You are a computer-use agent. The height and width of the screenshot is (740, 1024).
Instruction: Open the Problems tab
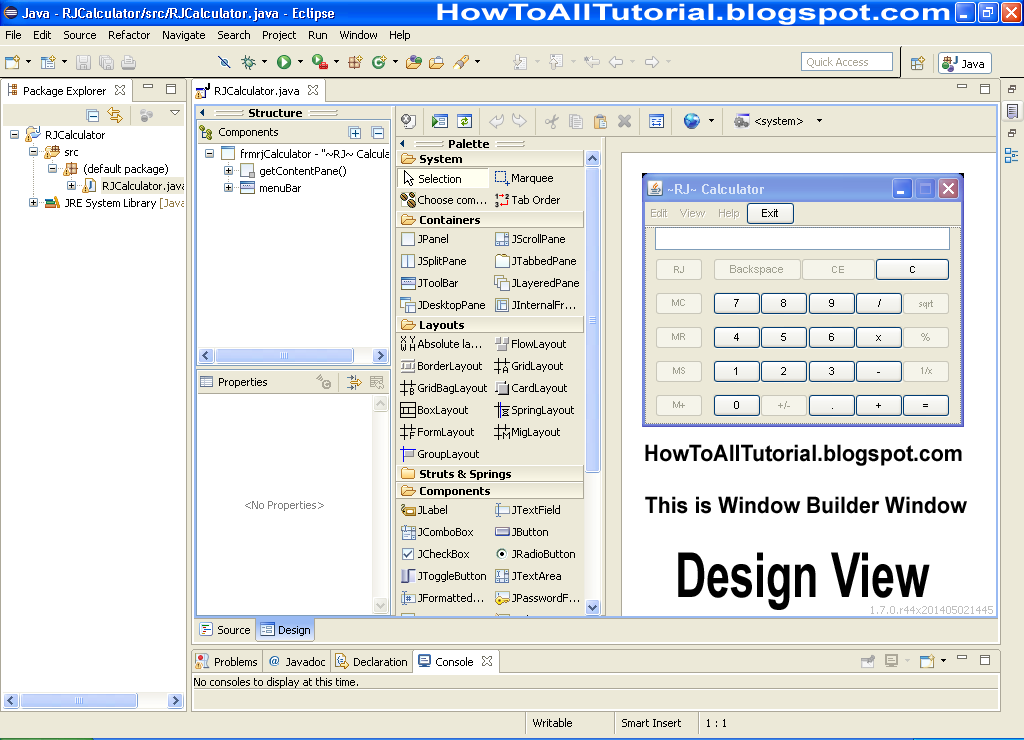(x=227, y=662)
